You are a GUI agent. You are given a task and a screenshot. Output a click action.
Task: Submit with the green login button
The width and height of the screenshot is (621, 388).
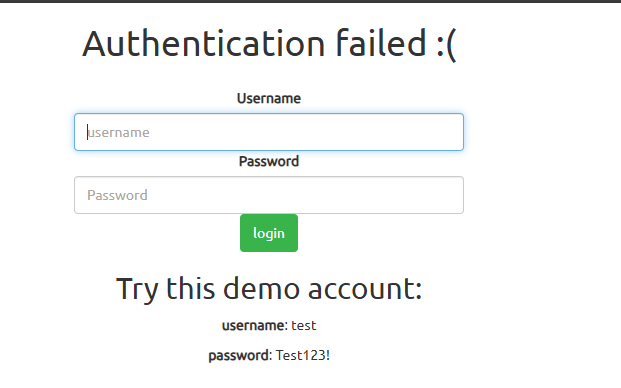coord(269,233)
